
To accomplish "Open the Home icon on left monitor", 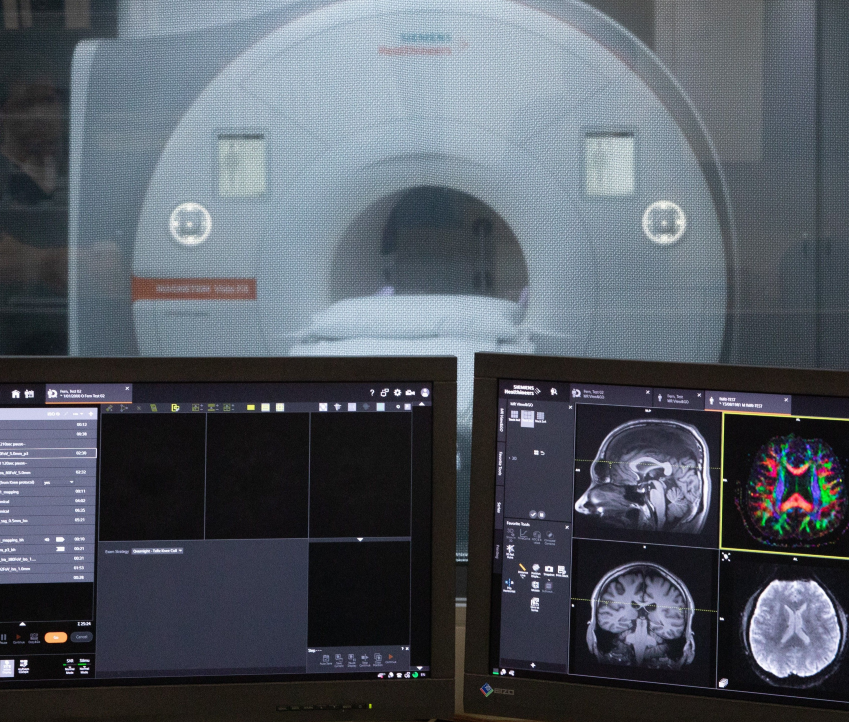I will (16, 394).
